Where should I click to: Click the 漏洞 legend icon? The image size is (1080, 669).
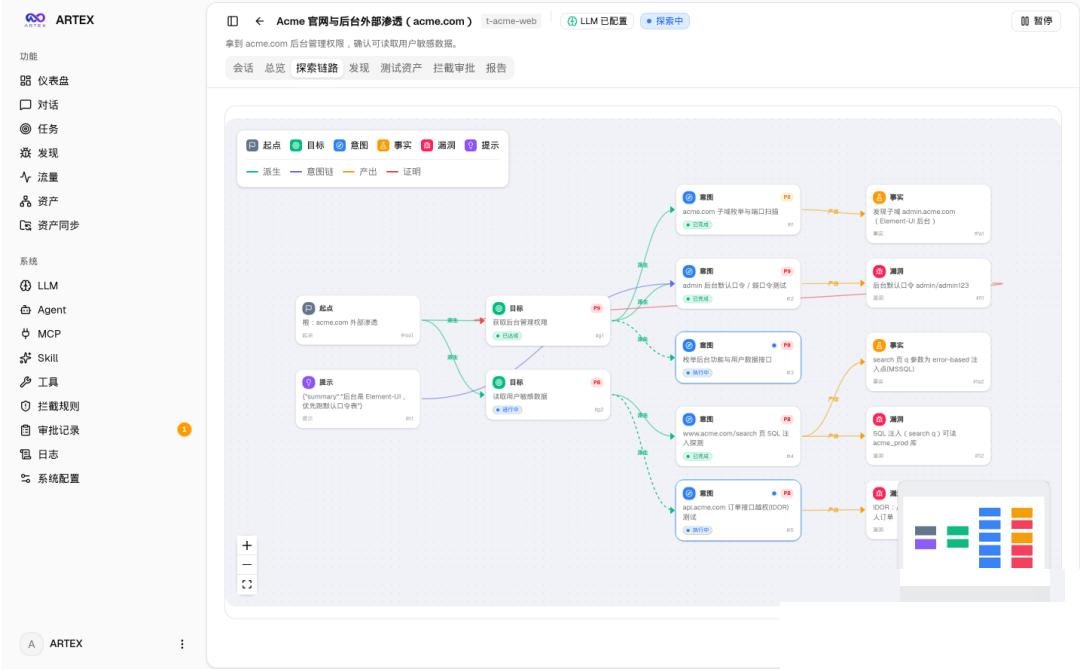(x=426, y=145)
